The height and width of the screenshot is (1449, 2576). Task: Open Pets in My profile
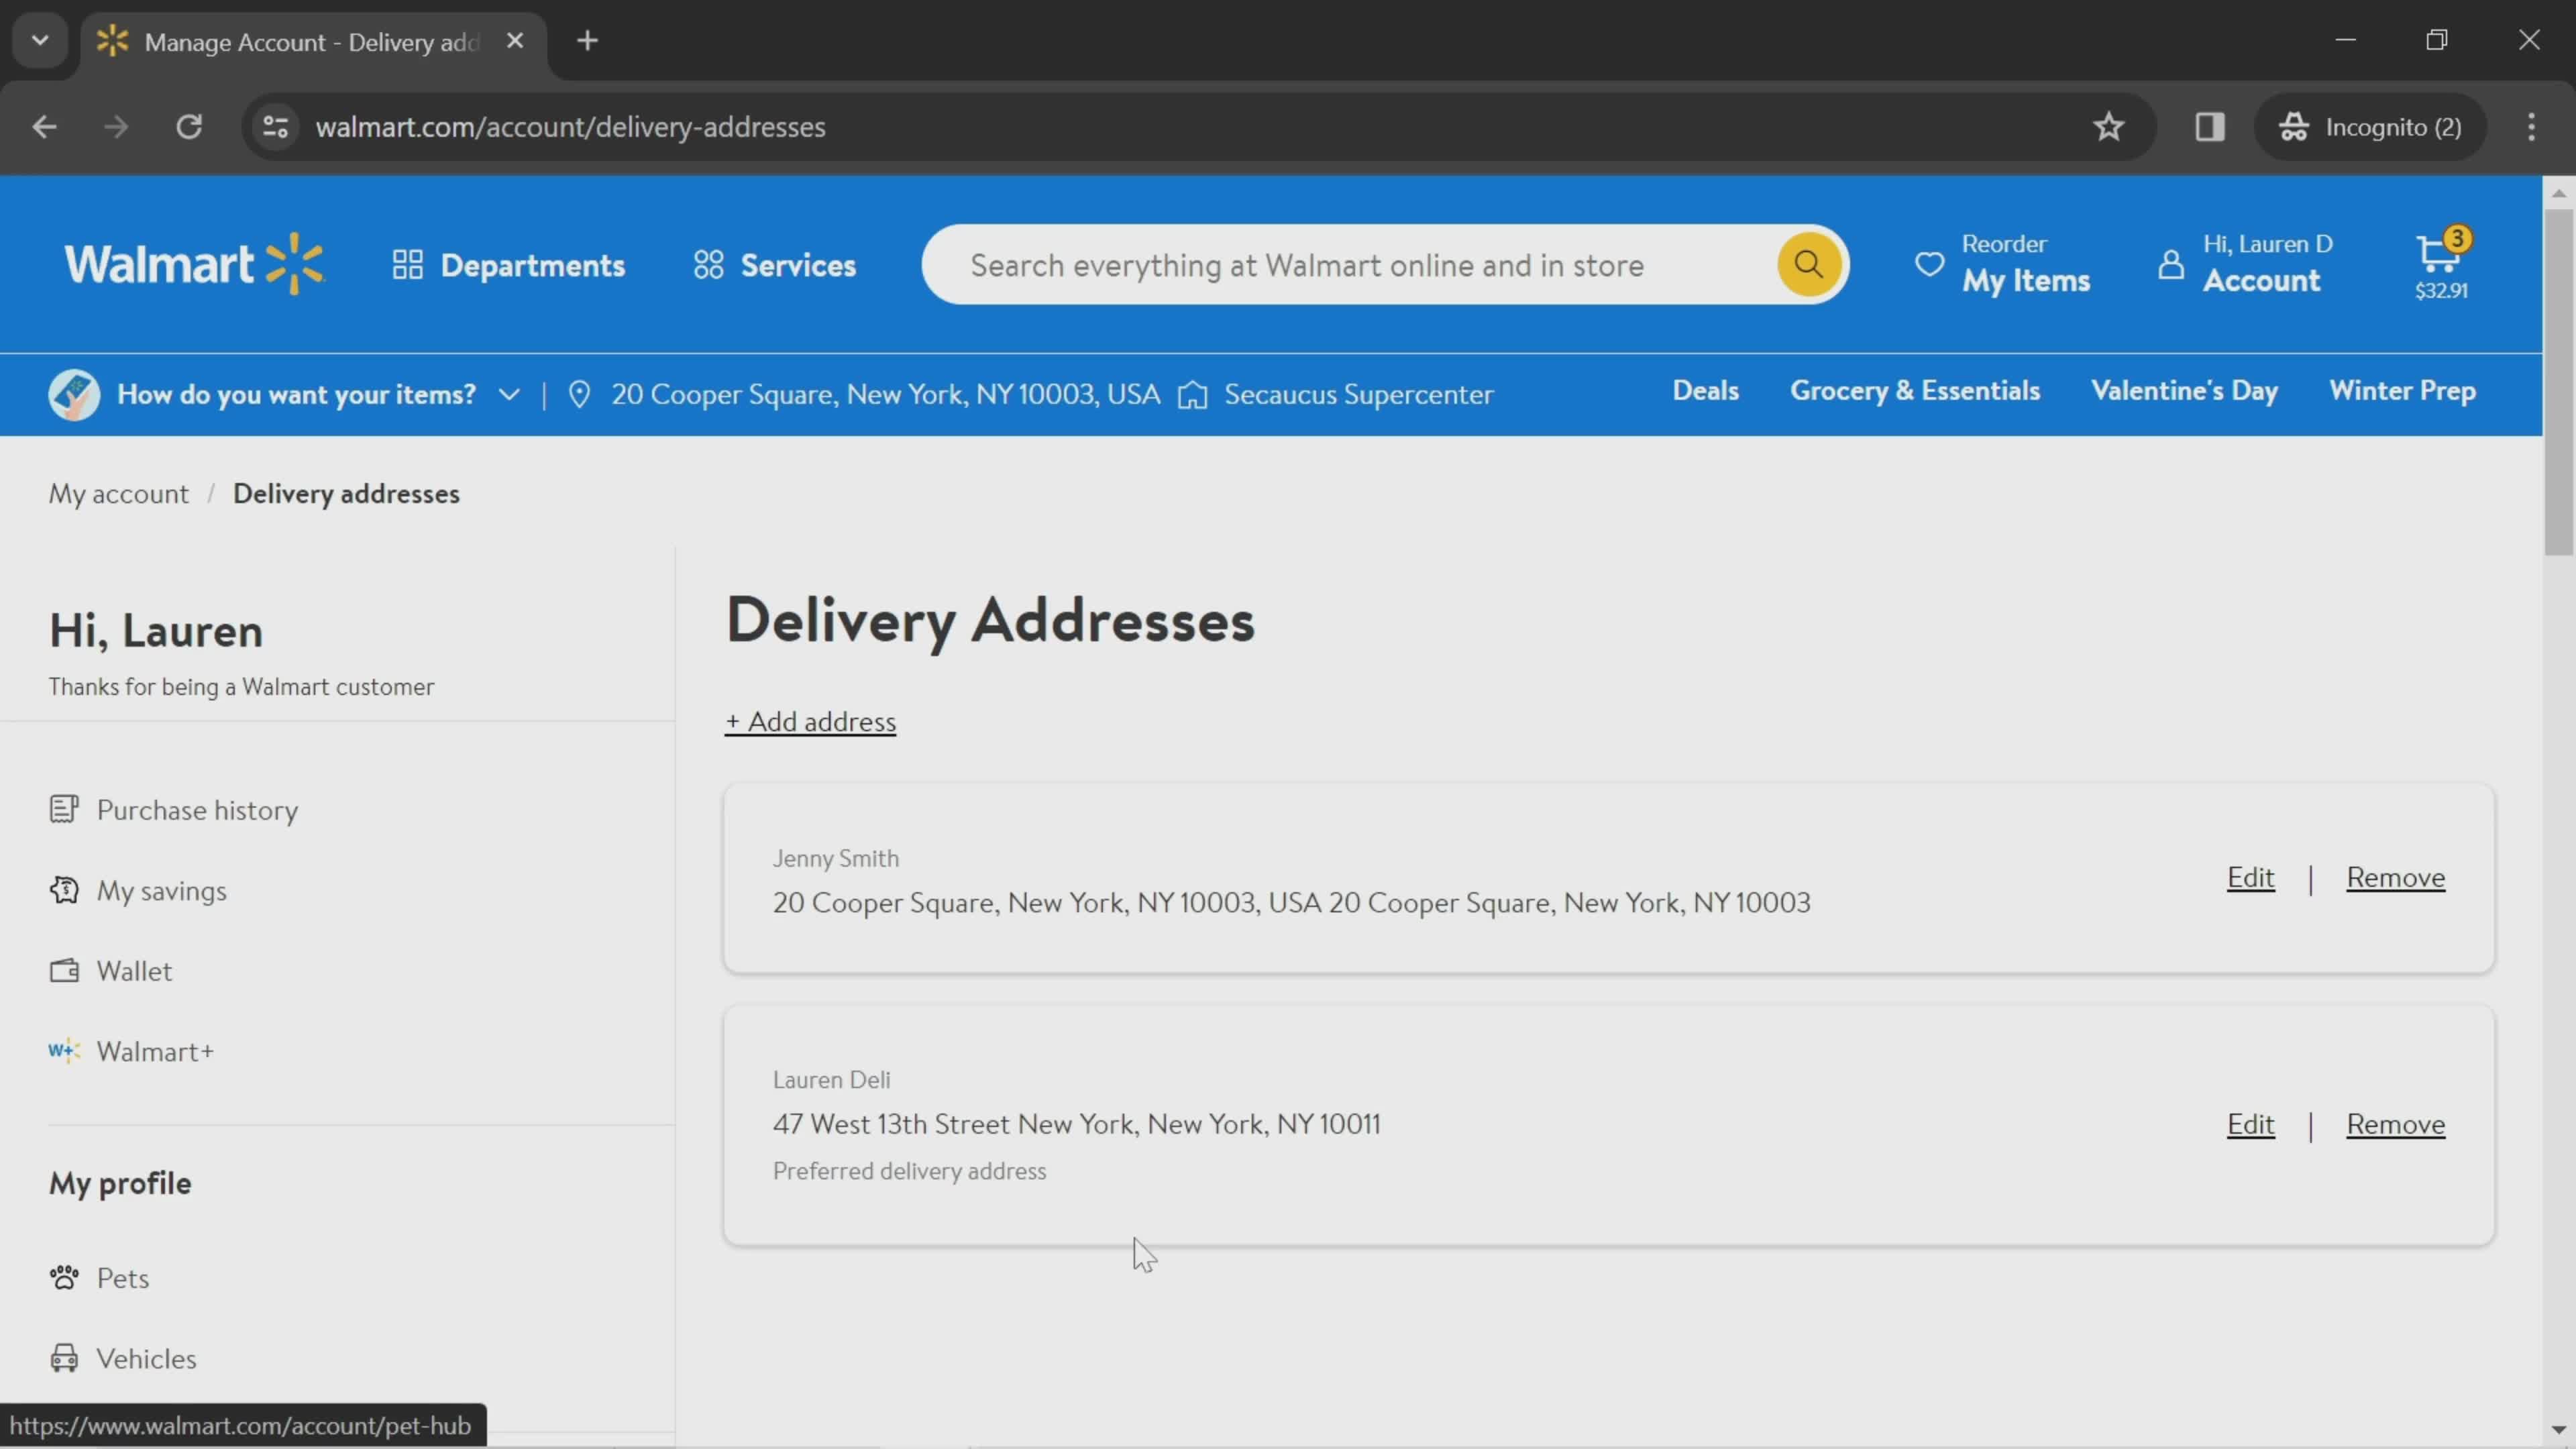(x=99, y=1278)
